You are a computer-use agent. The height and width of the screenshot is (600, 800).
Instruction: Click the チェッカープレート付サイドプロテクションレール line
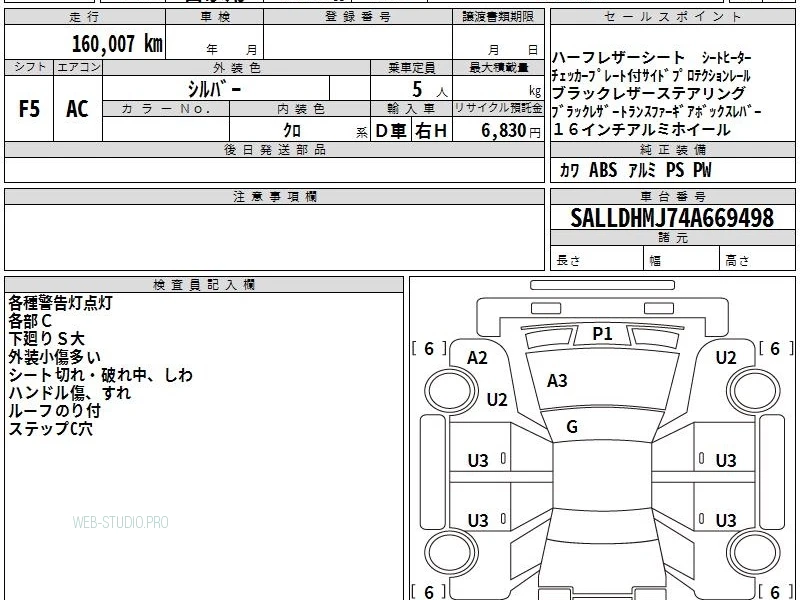(x=651, y=76)
